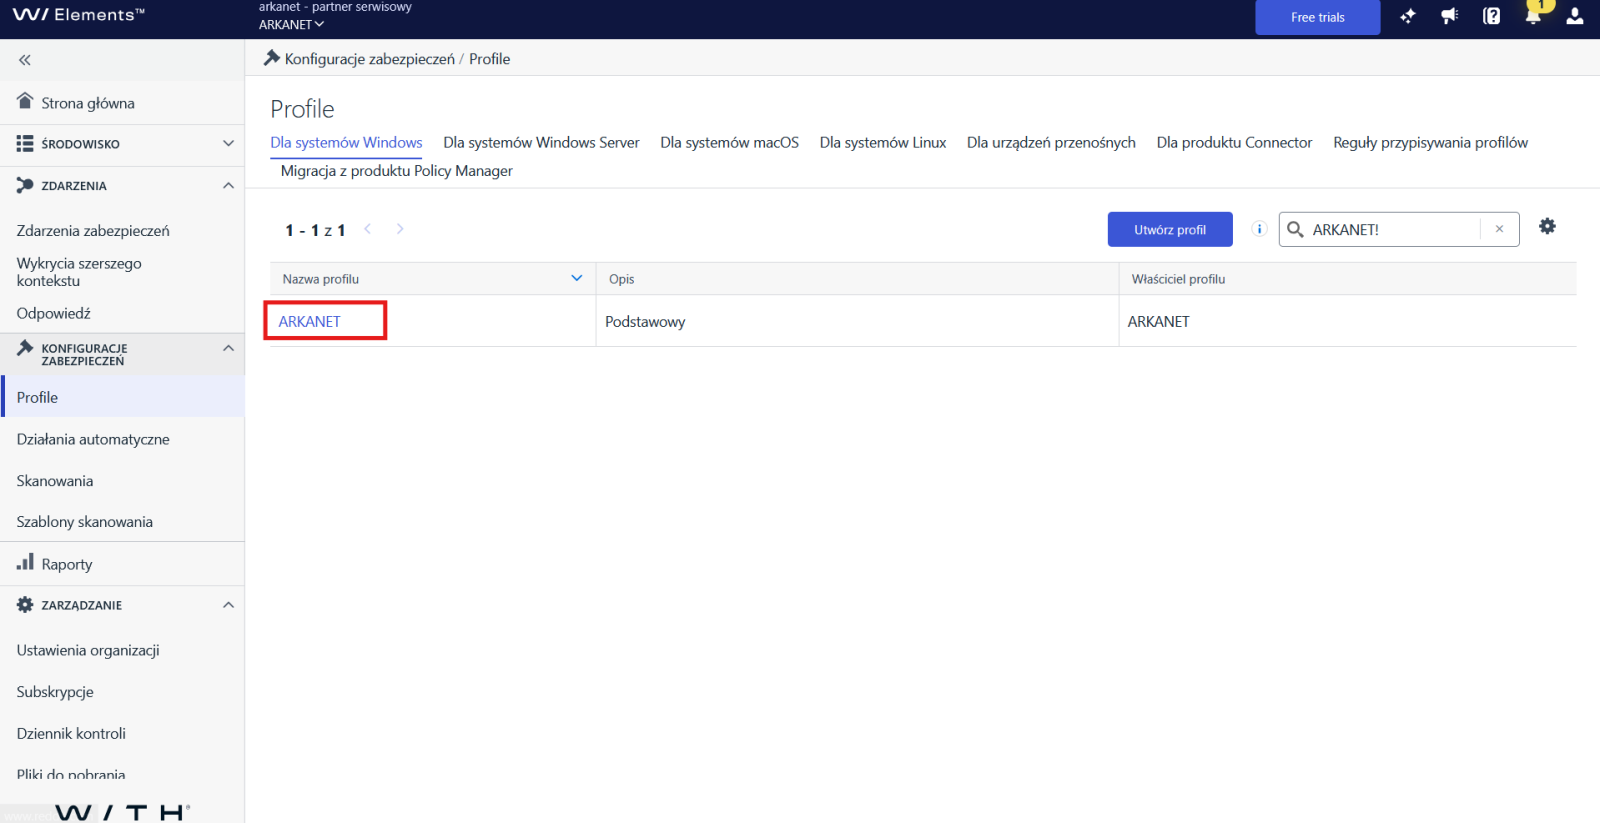Viewport: 1600px width, 823px height.
Task: Open the help question mark icon
Action: pos(1491,17)
